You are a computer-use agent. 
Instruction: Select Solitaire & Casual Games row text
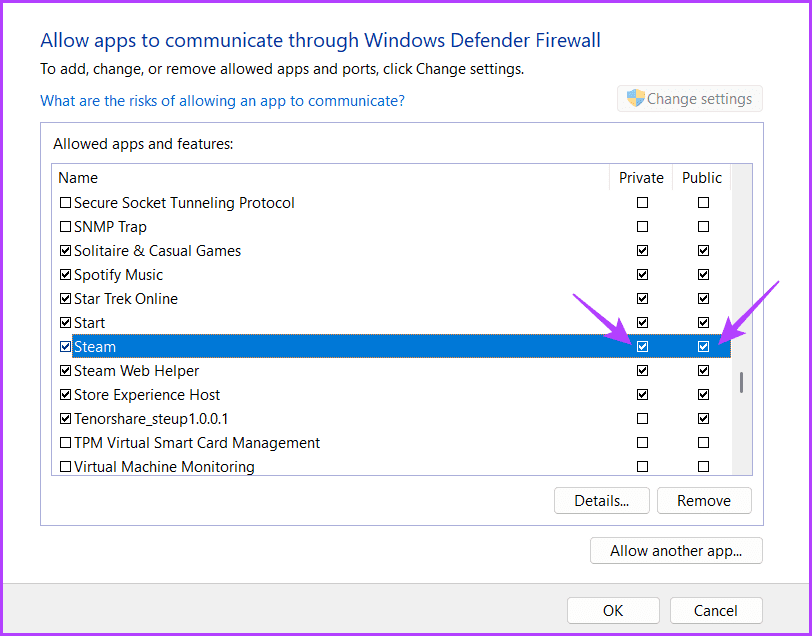click(157, 251)
